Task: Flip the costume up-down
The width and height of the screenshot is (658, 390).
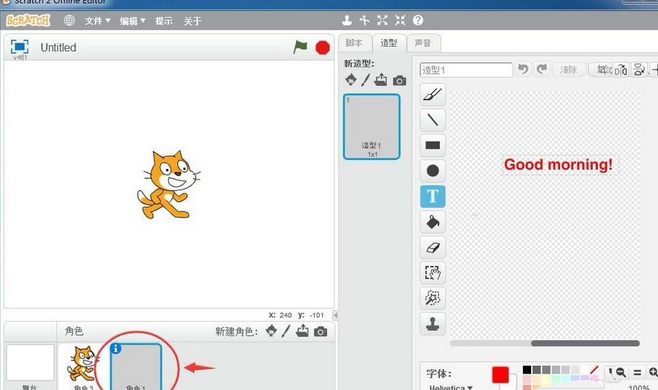Action: (639, 70)
